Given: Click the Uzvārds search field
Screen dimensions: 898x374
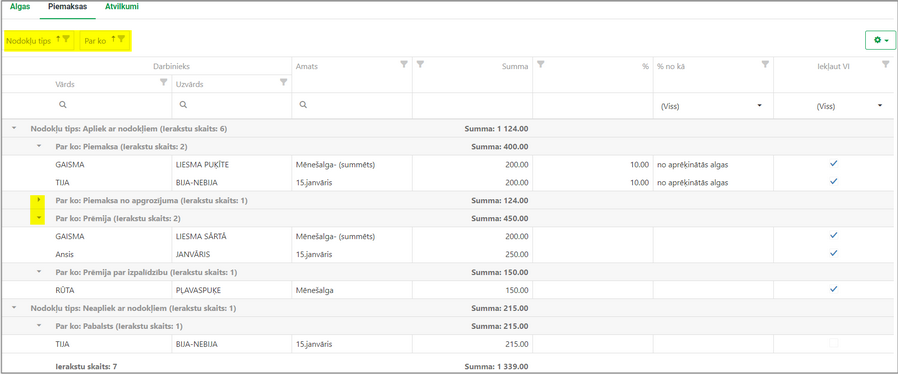Looking at the screenshot, I should pos(232,105).
